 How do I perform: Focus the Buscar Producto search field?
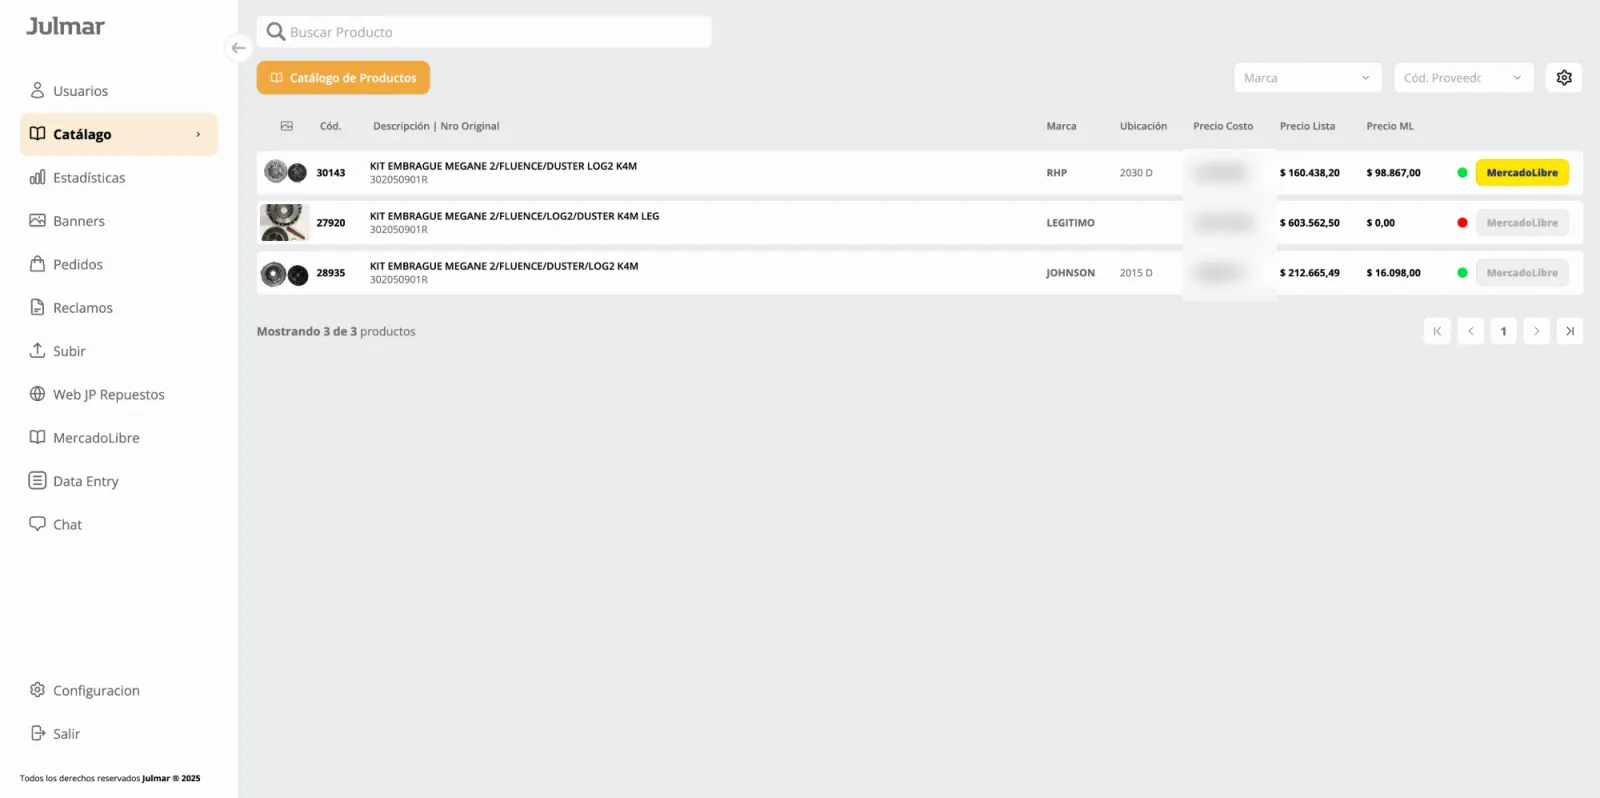tap(484, 32)
